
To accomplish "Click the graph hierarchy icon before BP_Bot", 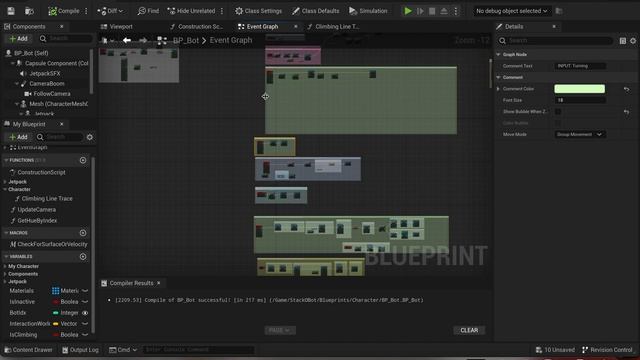I will point(162,40).
